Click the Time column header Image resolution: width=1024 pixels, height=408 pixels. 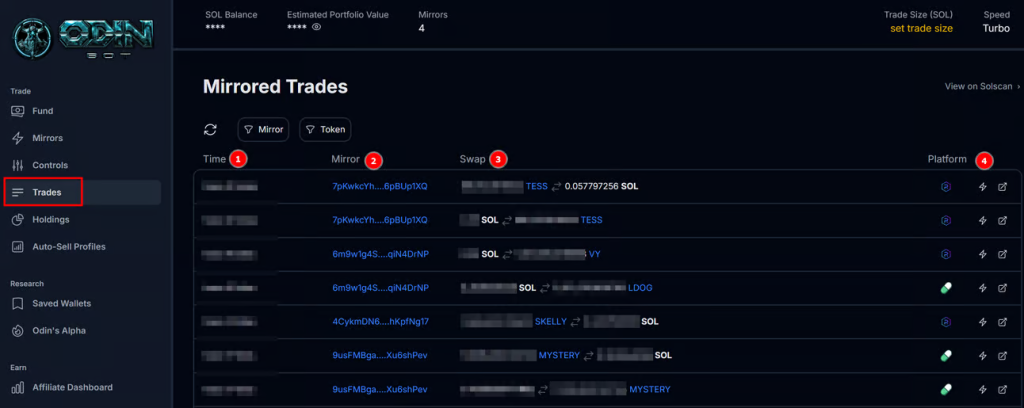214,159
